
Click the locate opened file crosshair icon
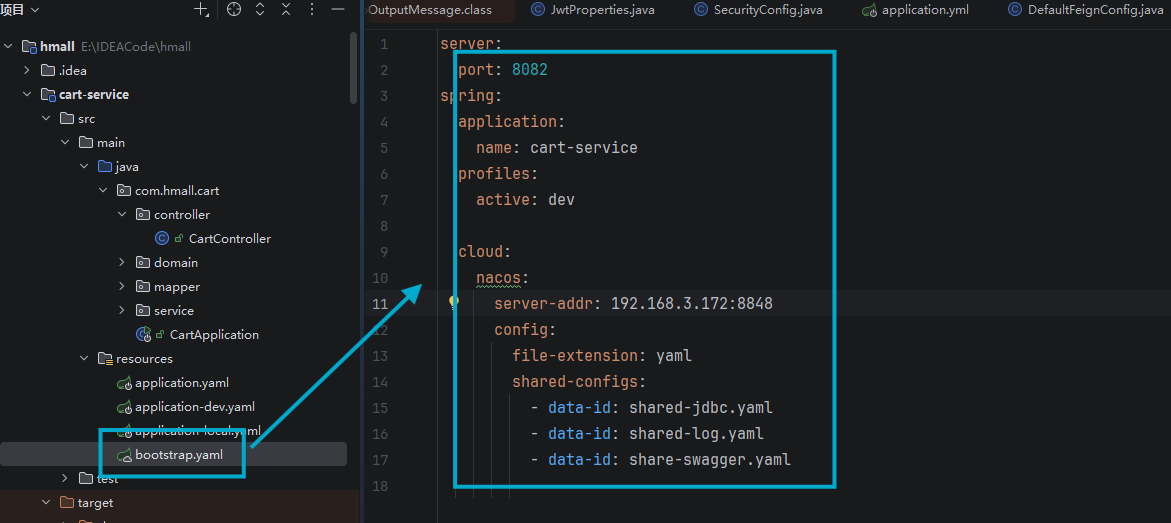coord(234,10)
